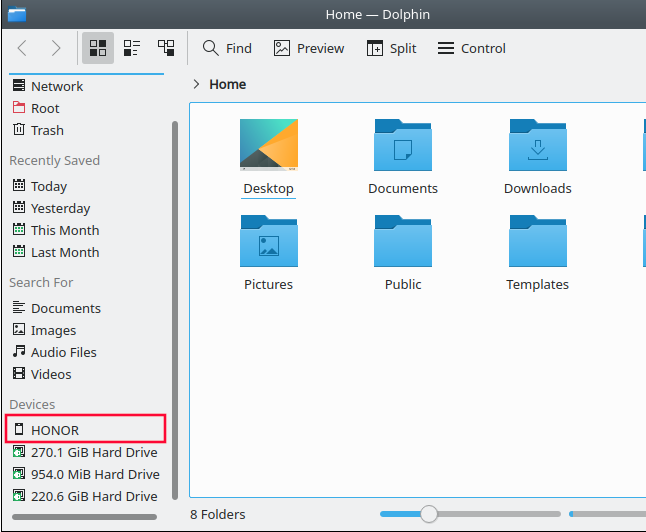
Task: Click the Recently Saved section header
Action: (54, 160)
